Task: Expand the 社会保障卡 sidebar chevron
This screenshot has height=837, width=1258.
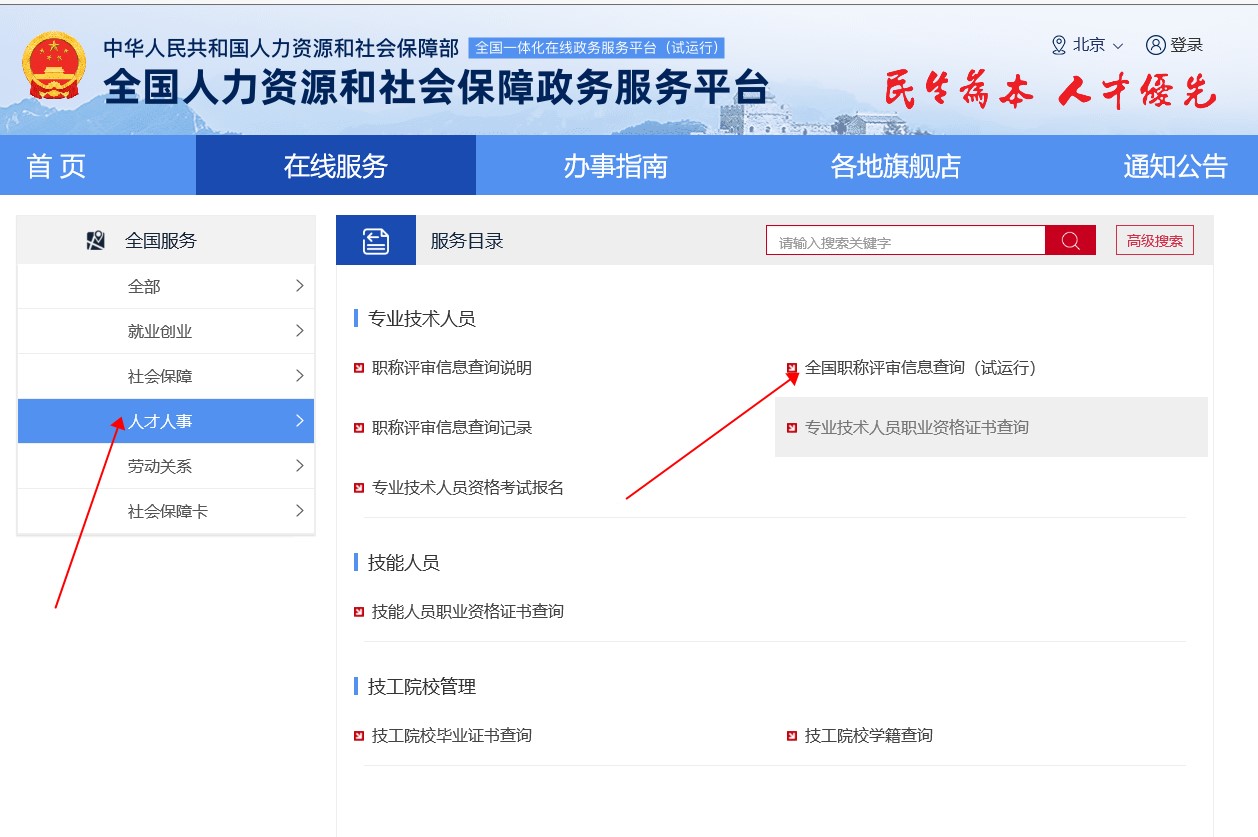Action: click(299, 511)
